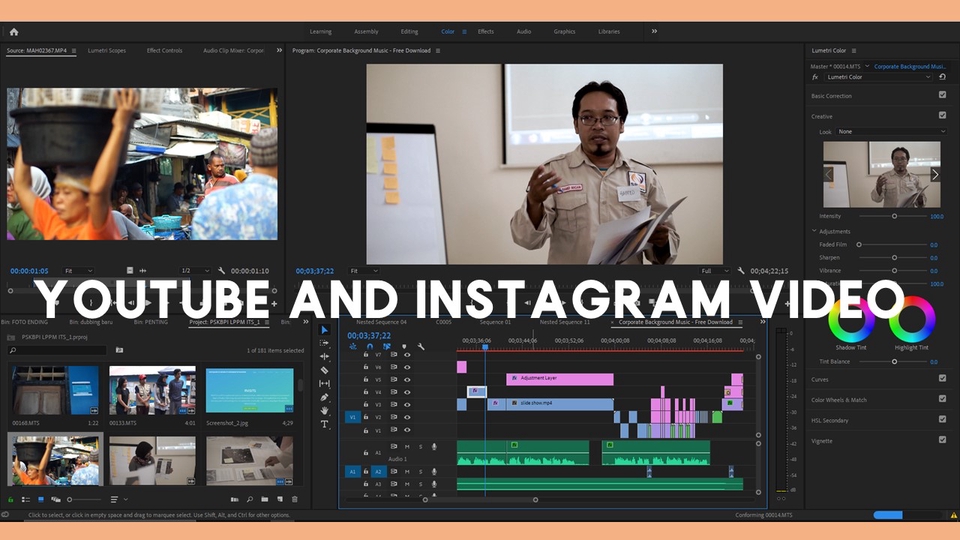Select the Hand tool

point(324,410)
